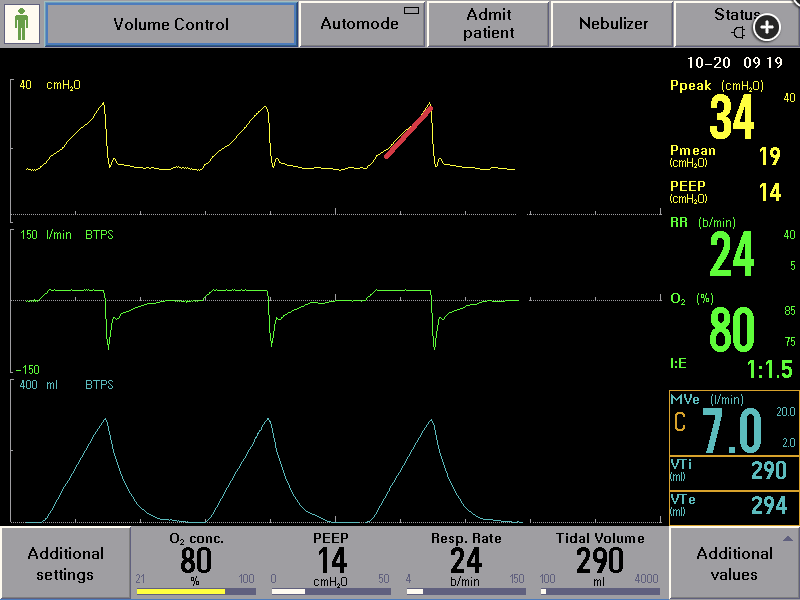Click the date and time display

[x=735, y=61]
